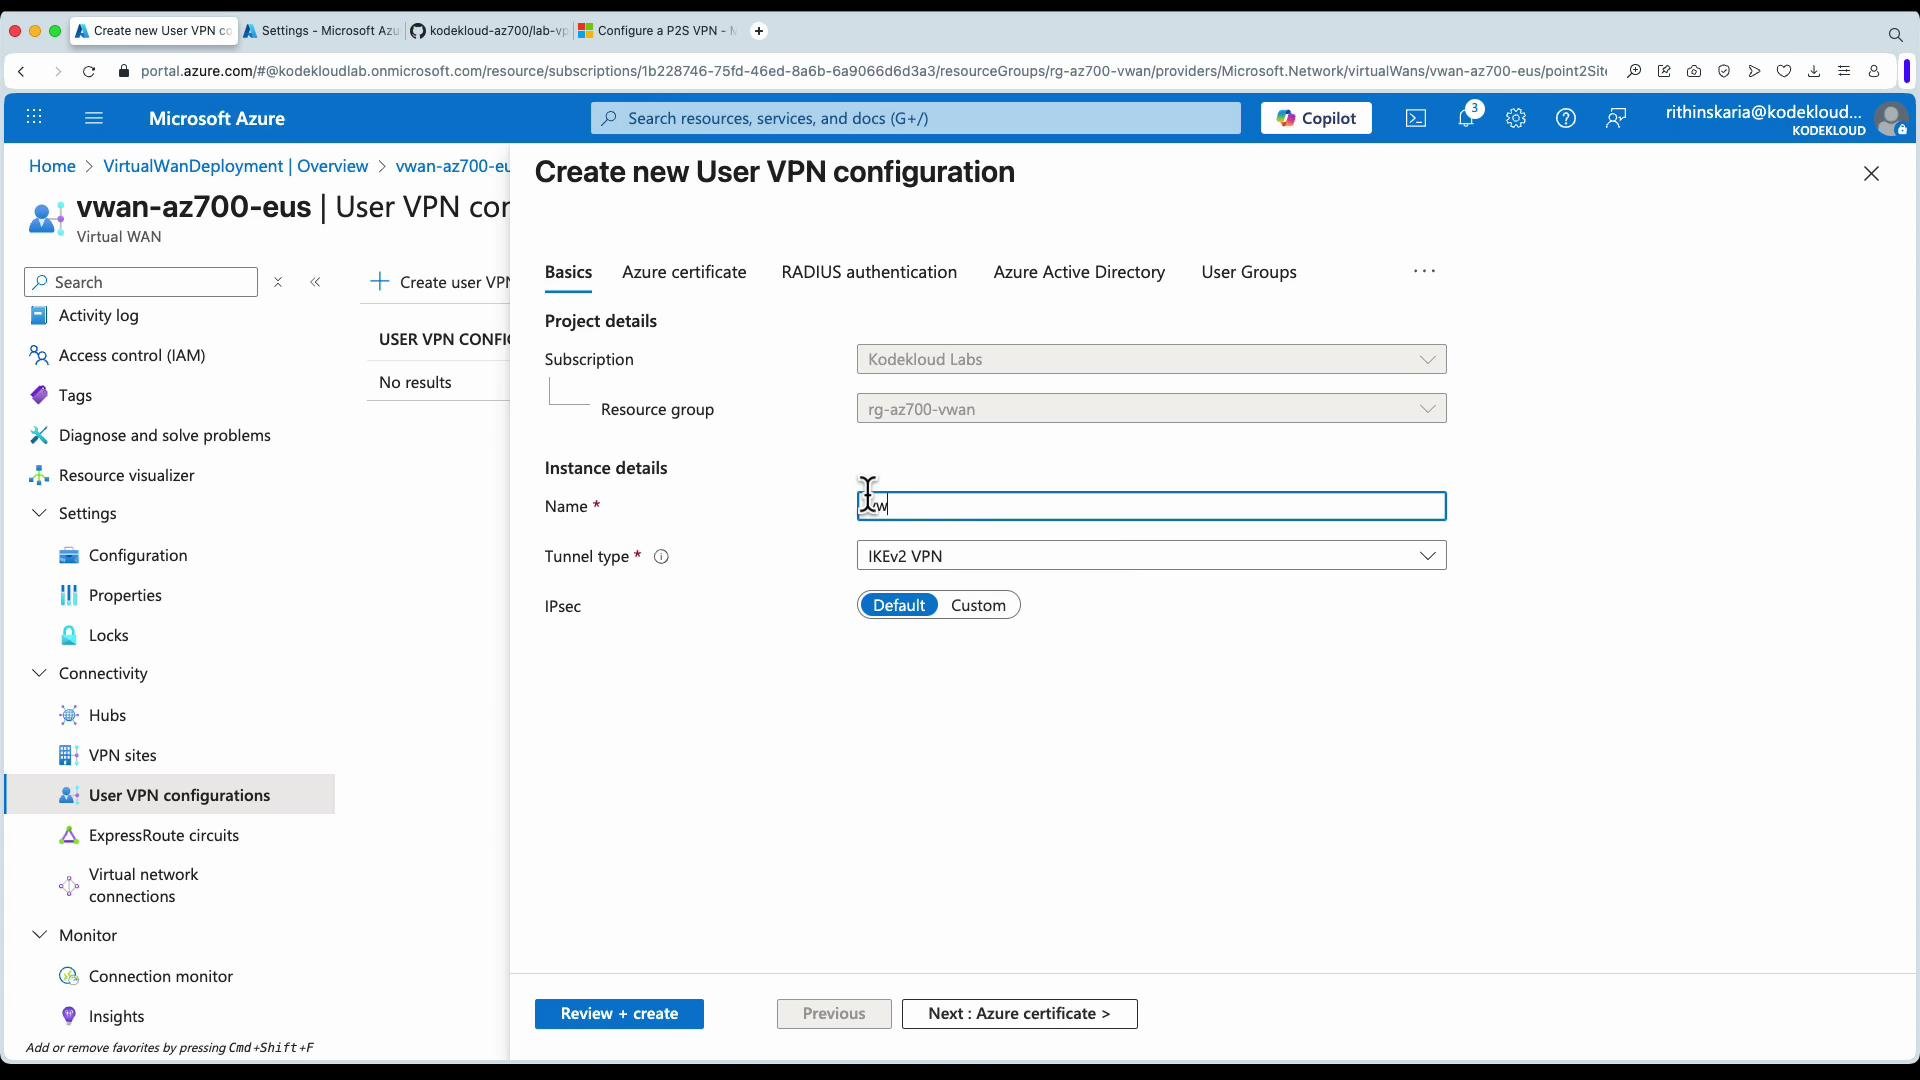Launch Cloud Shell from the top bar
Screen dimensions: 1920x1080
point(1416,118)
